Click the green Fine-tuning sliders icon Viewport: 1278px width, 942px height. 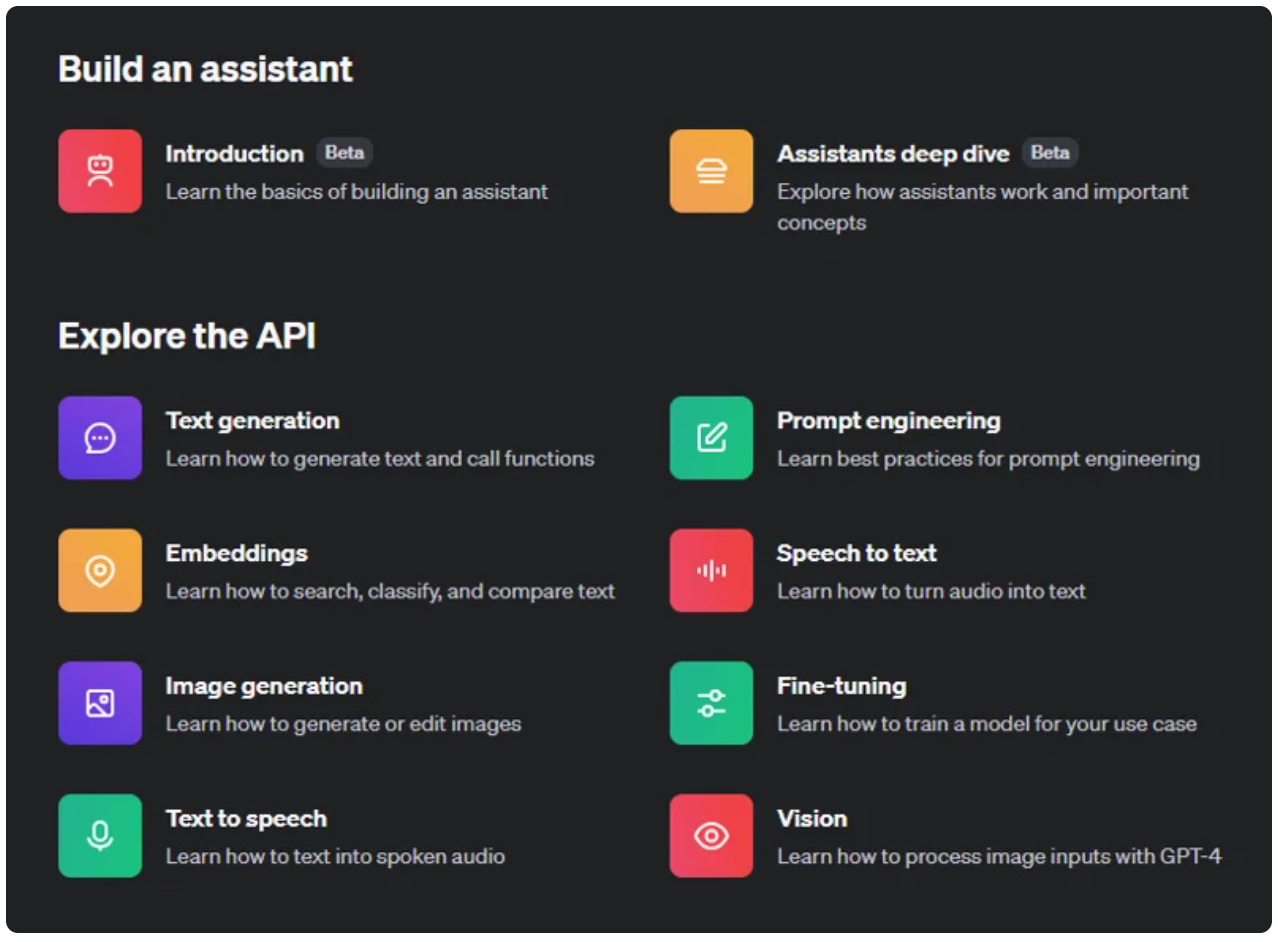coord(711,703)
